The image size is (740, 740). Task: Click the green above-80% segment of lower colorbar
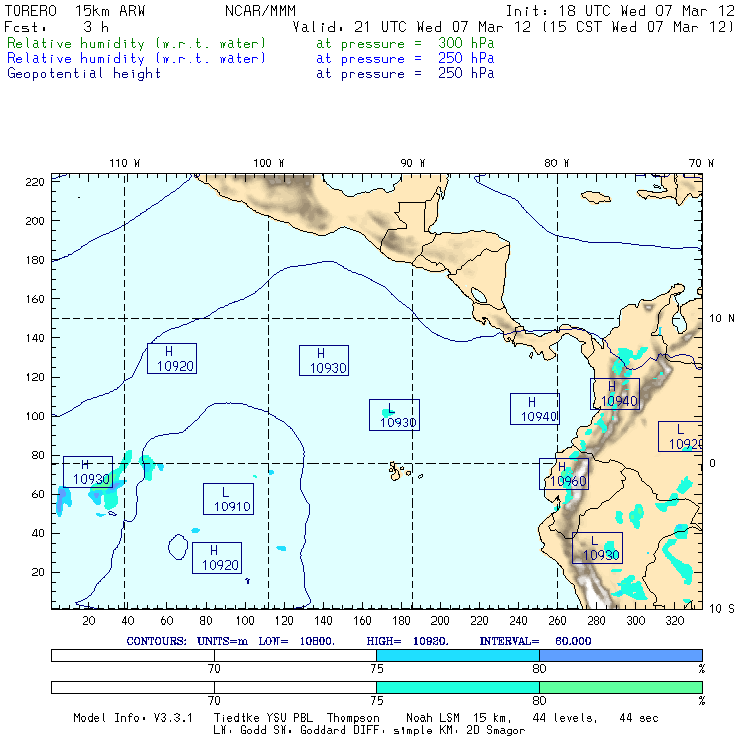click(x=621, y=687)
